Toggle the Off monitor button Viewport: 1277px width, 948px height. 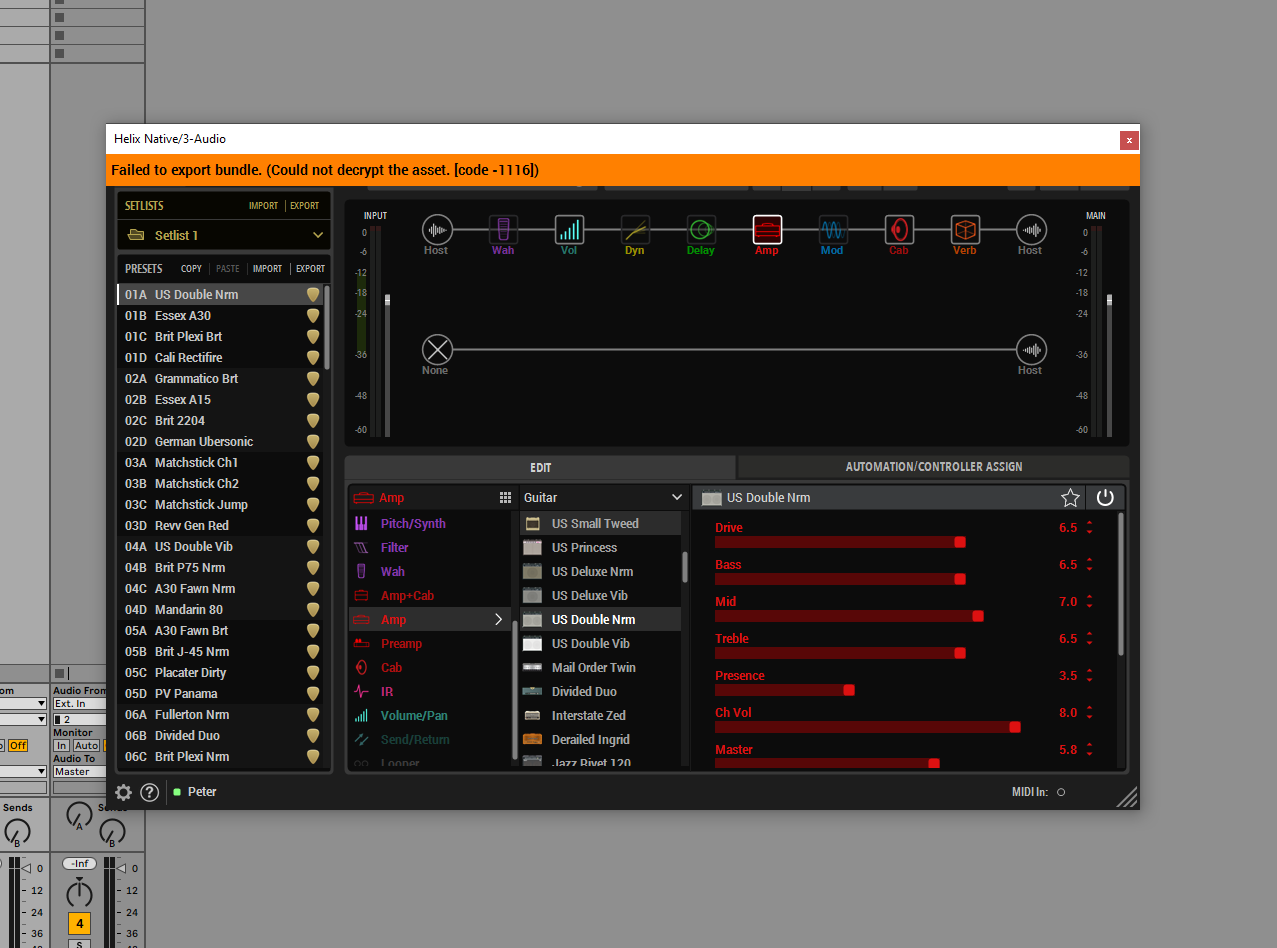(19, 746)
